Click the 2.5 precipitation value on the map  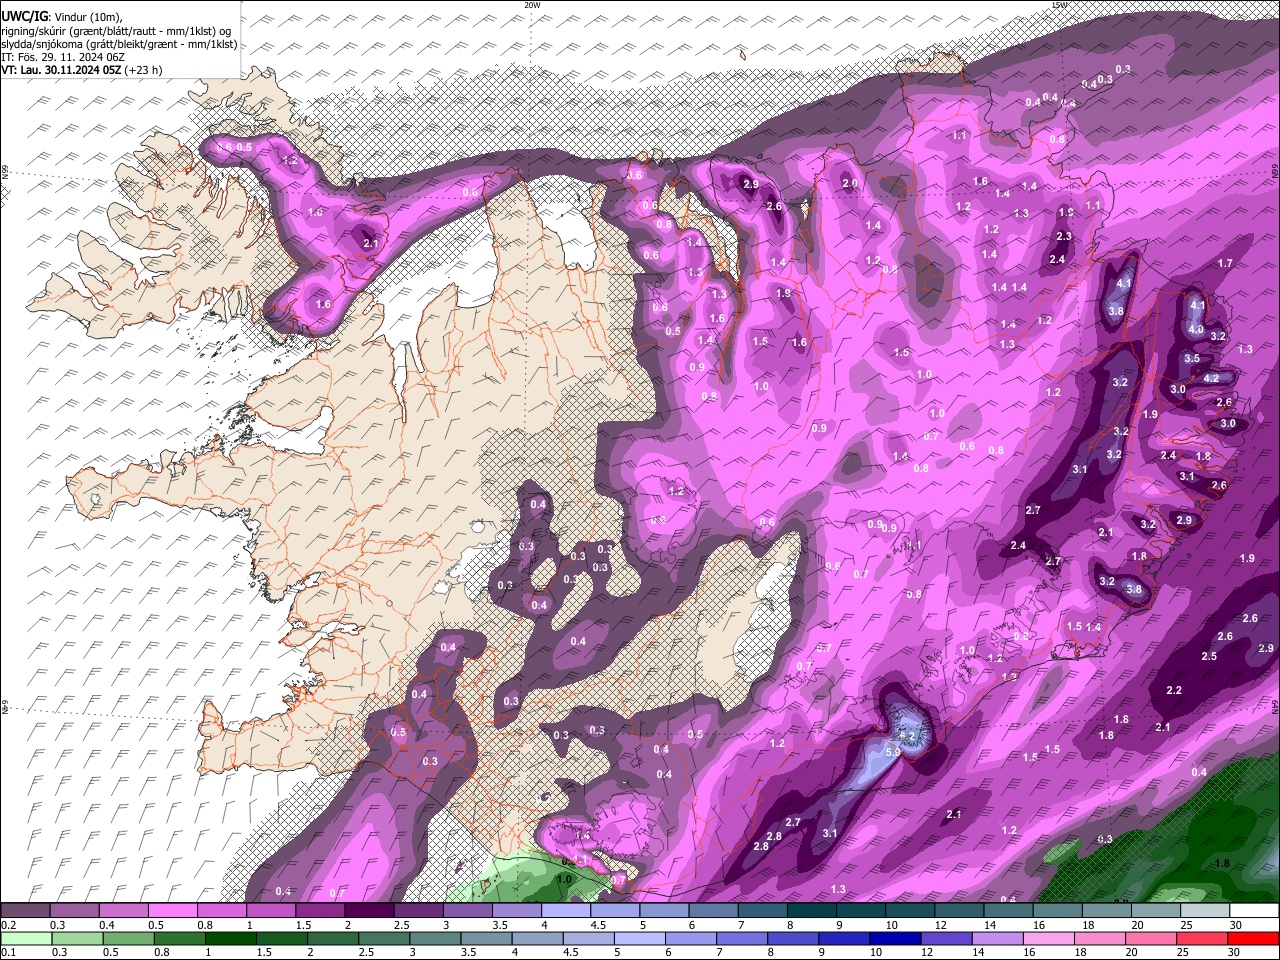(x=1209, y=656)
